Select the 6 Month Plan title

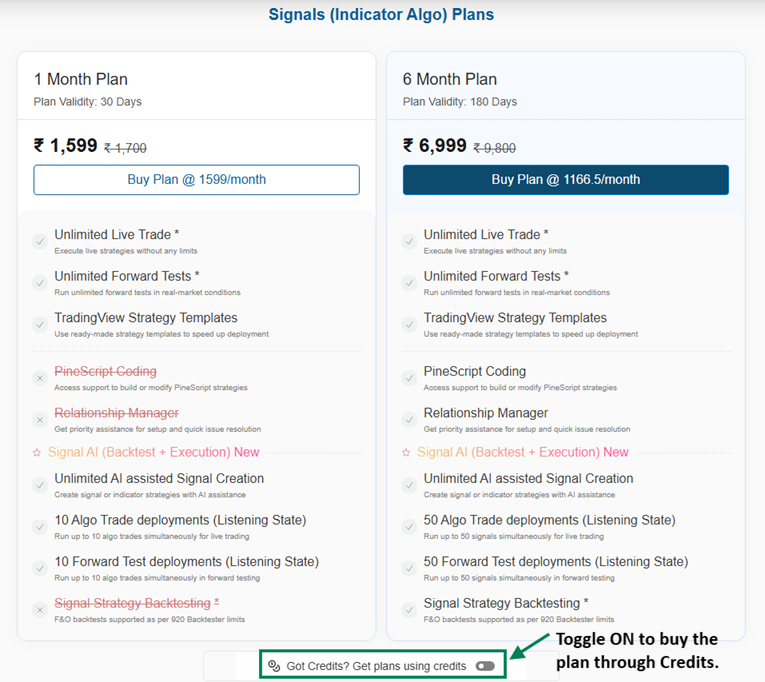(x=450, y=79)
